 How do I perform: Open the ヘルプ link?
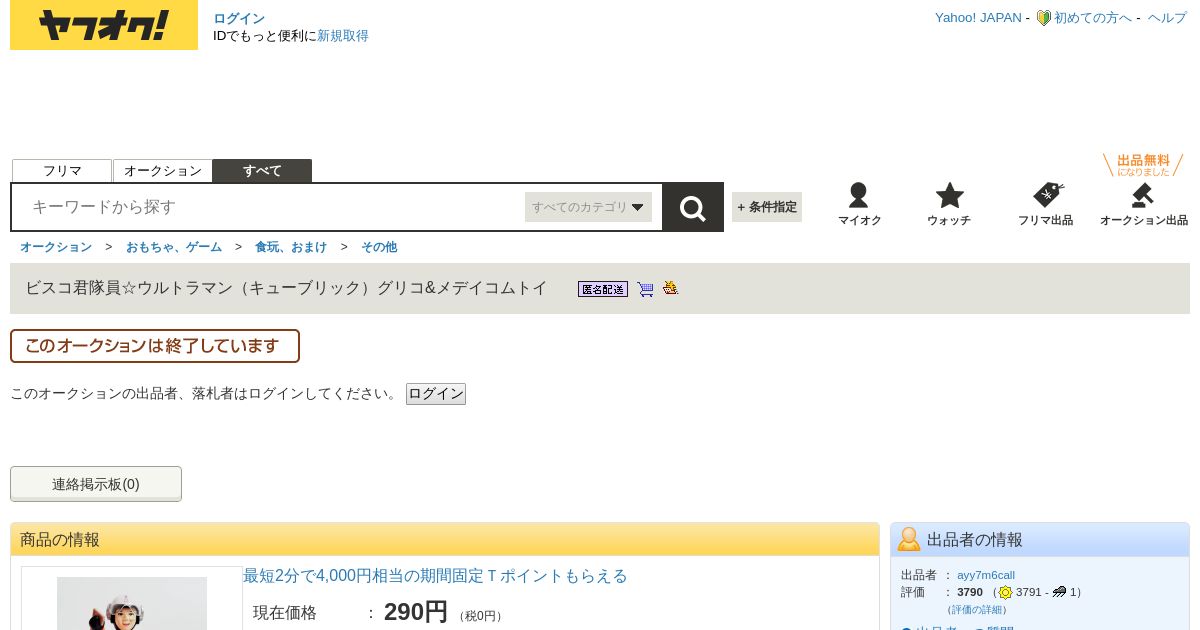point(1167,18)
